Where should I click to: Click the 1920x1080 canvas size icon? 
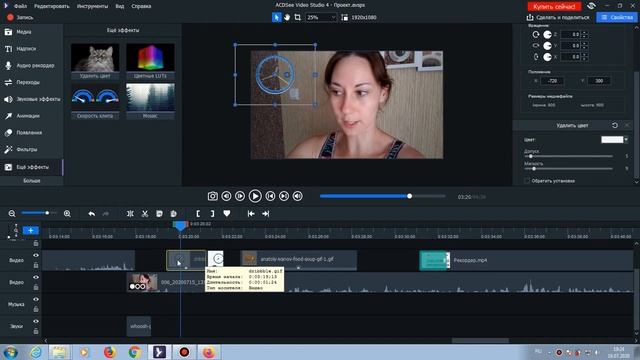click(x=345, y=17)
